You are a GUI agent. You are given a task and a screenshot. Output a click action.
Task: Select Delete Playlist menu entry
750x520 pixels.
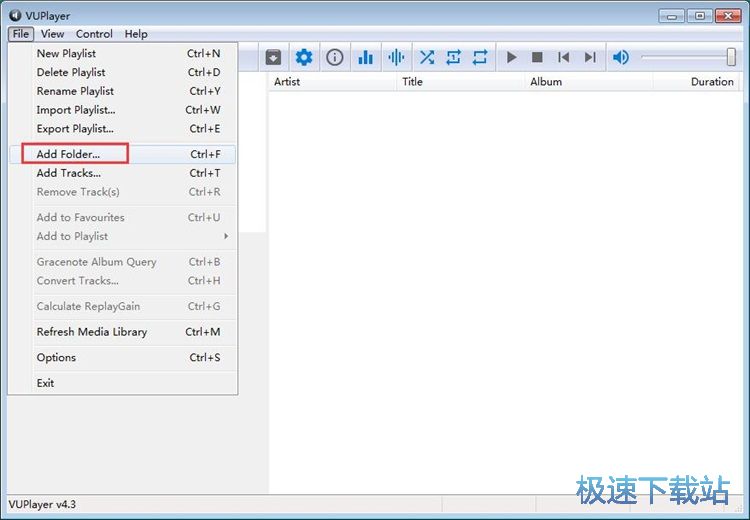[122, 72]
